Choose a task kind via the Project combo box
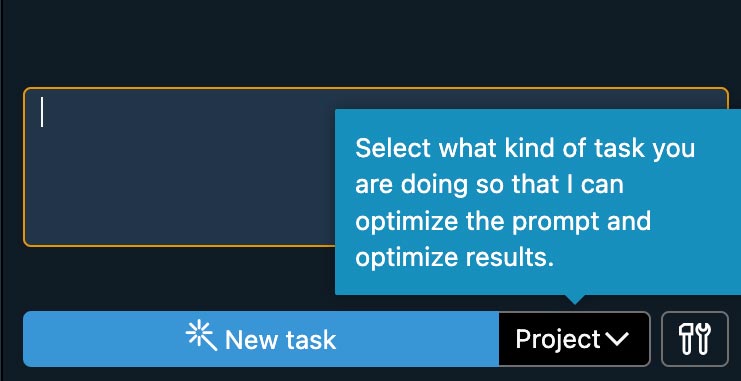The image size is (741, 381). [x=574, y=339]
